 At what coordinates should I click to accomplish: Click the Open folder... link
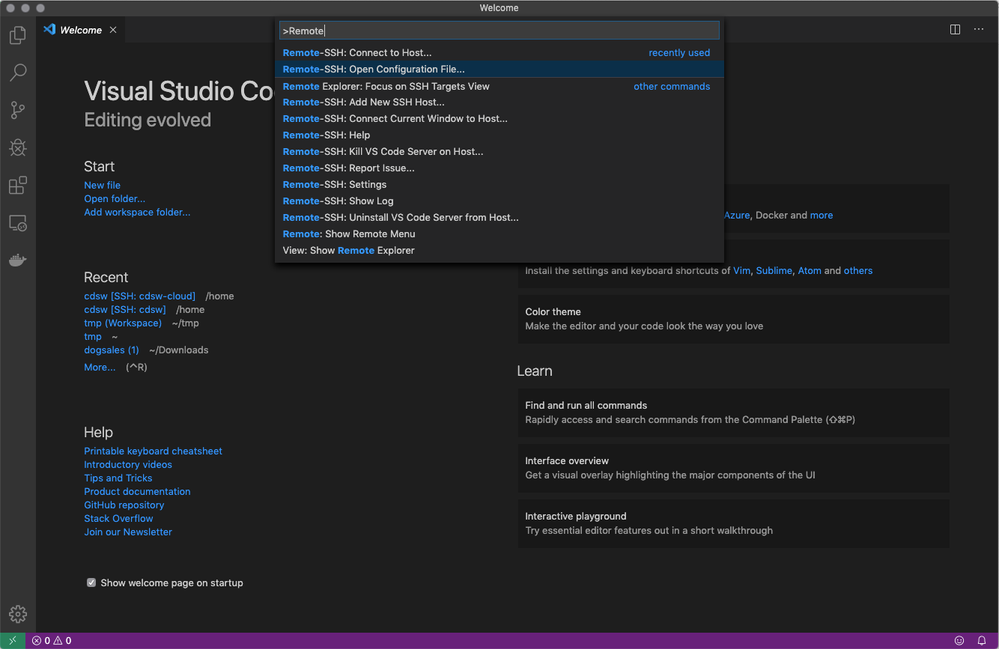[x=115, y=199]
